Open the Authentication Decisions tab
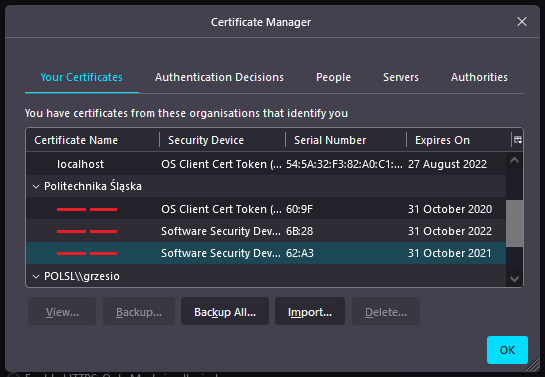Viewport: 545px width, 377px height. [219, 77]
